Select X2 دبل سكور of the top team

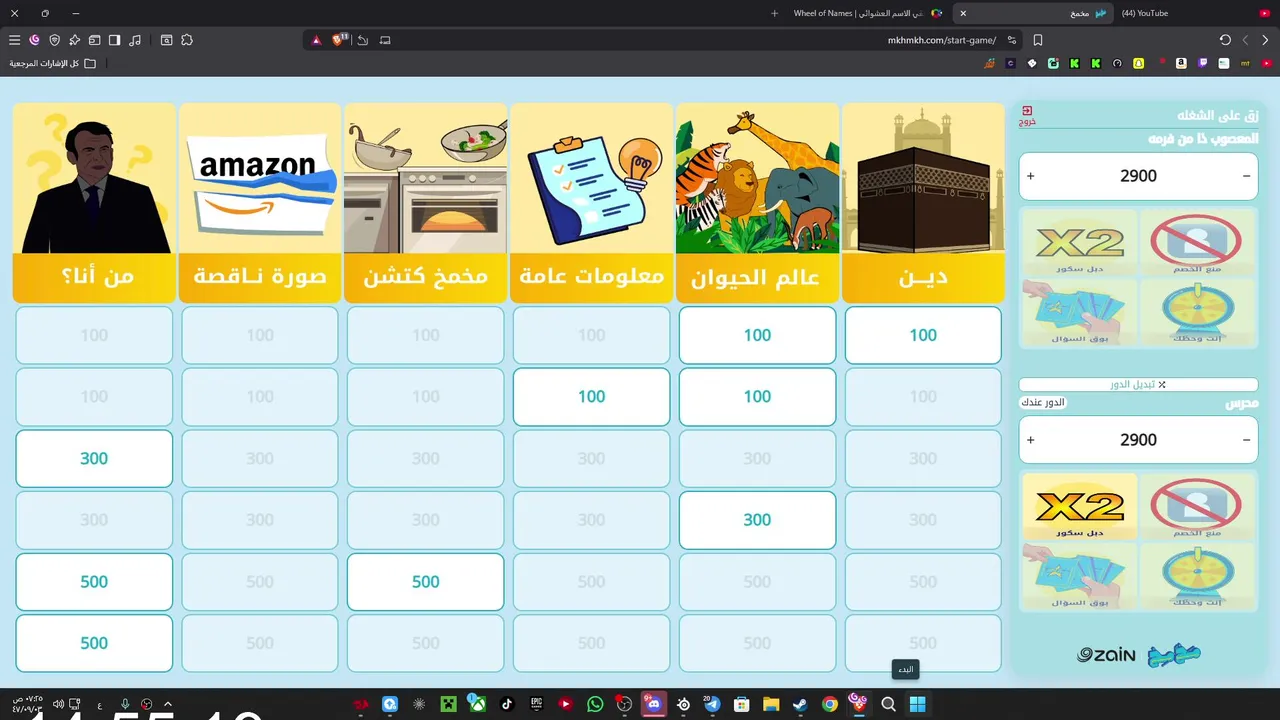pos(1080,242)
